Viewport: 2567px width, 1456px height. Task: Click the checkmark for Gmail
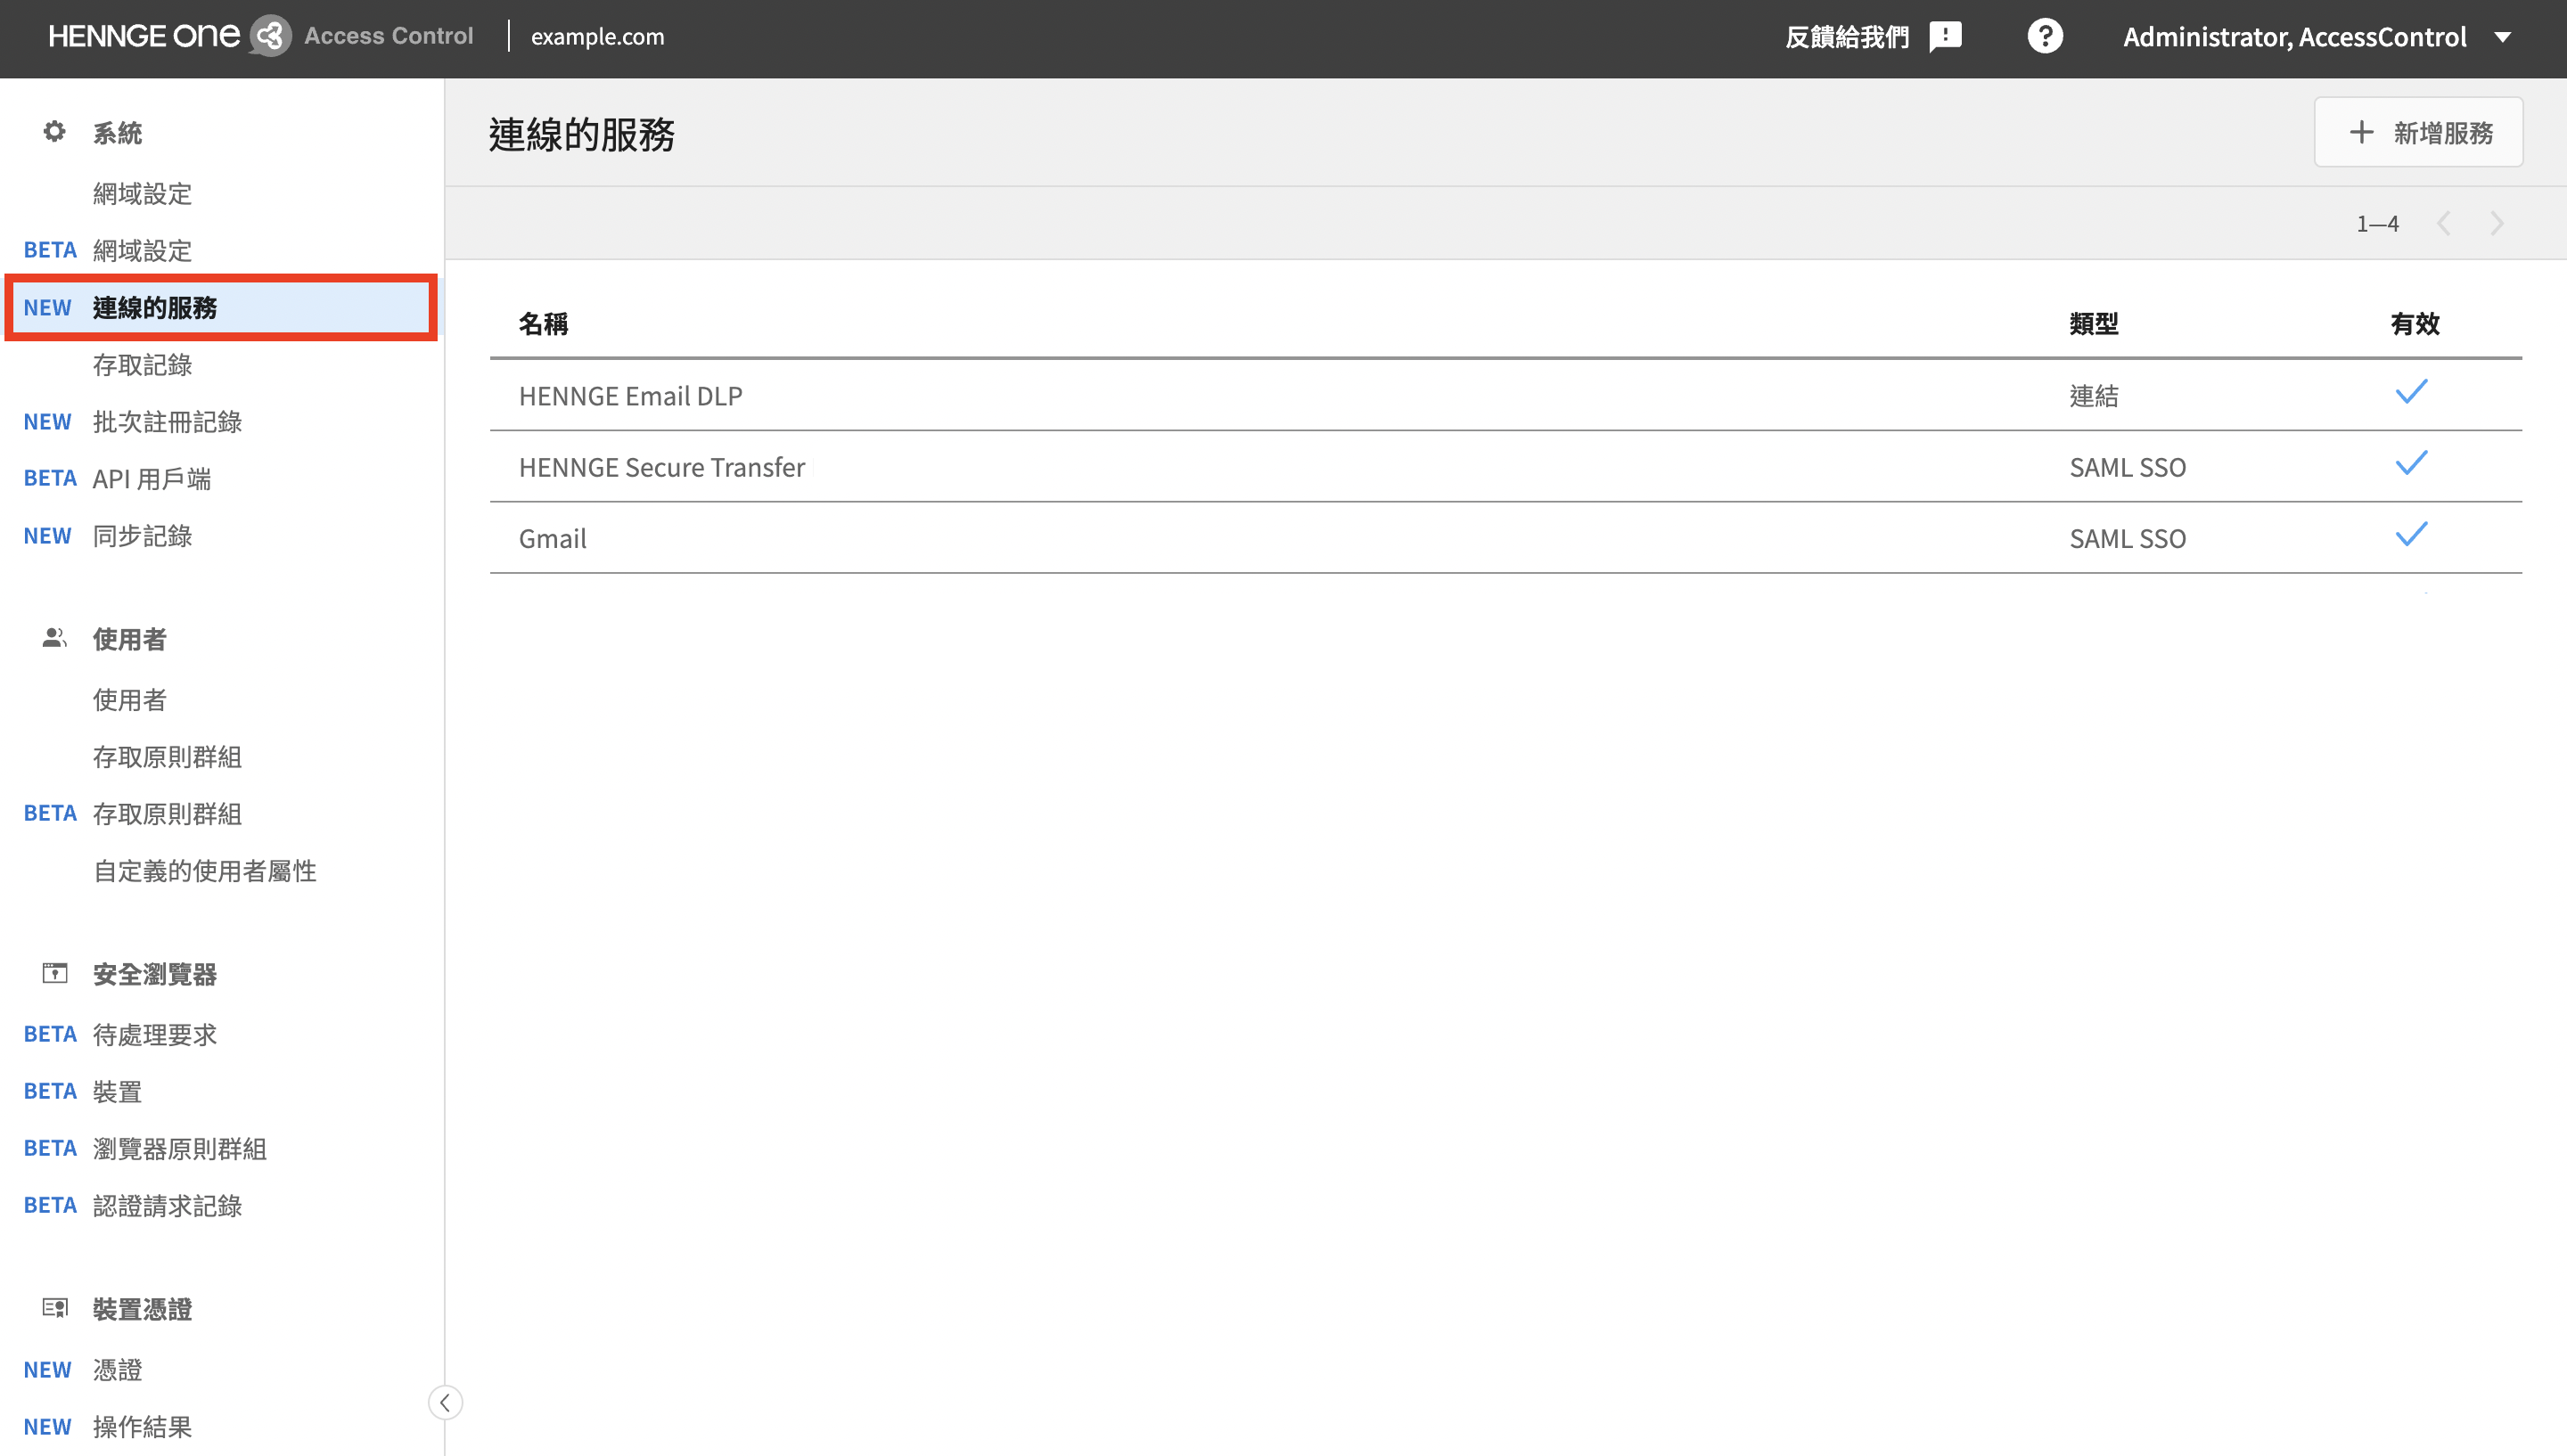[2411, 534]
